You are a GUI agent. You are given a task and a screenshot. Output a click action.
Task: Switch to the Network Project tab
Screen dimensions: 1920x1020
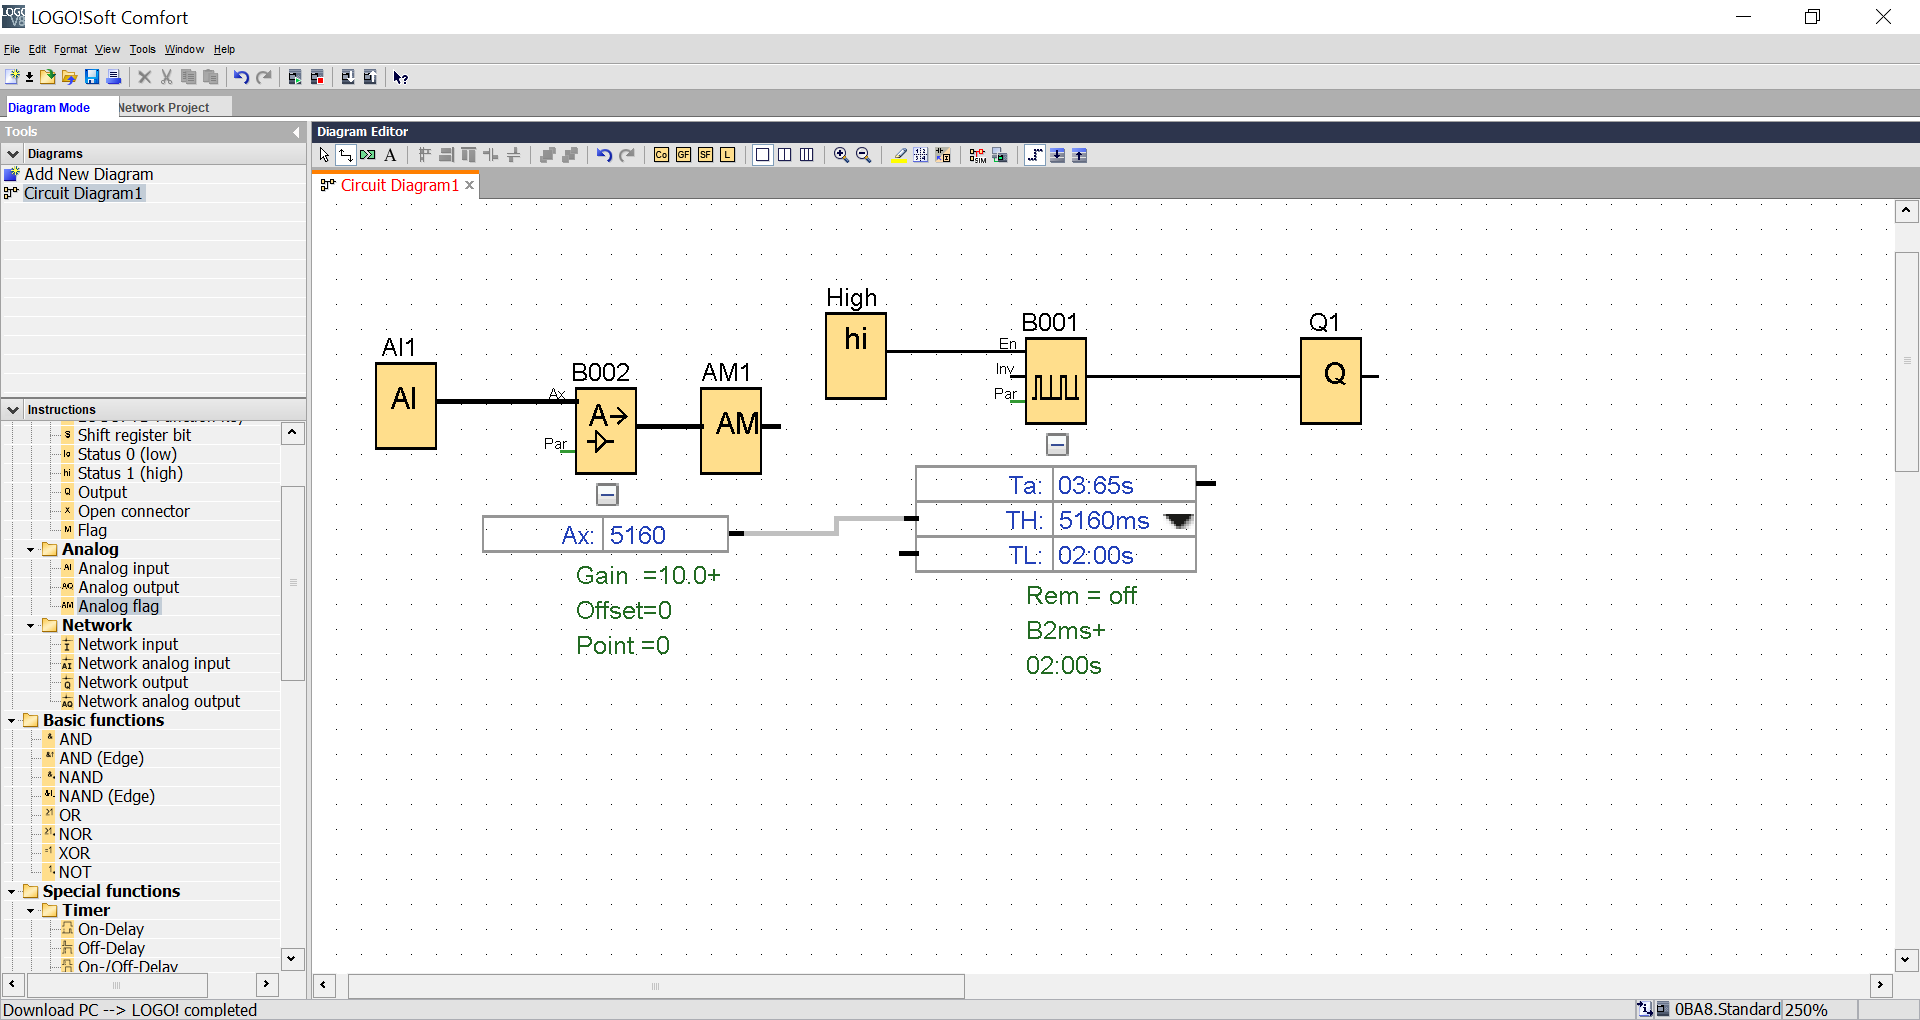[164, 107]
